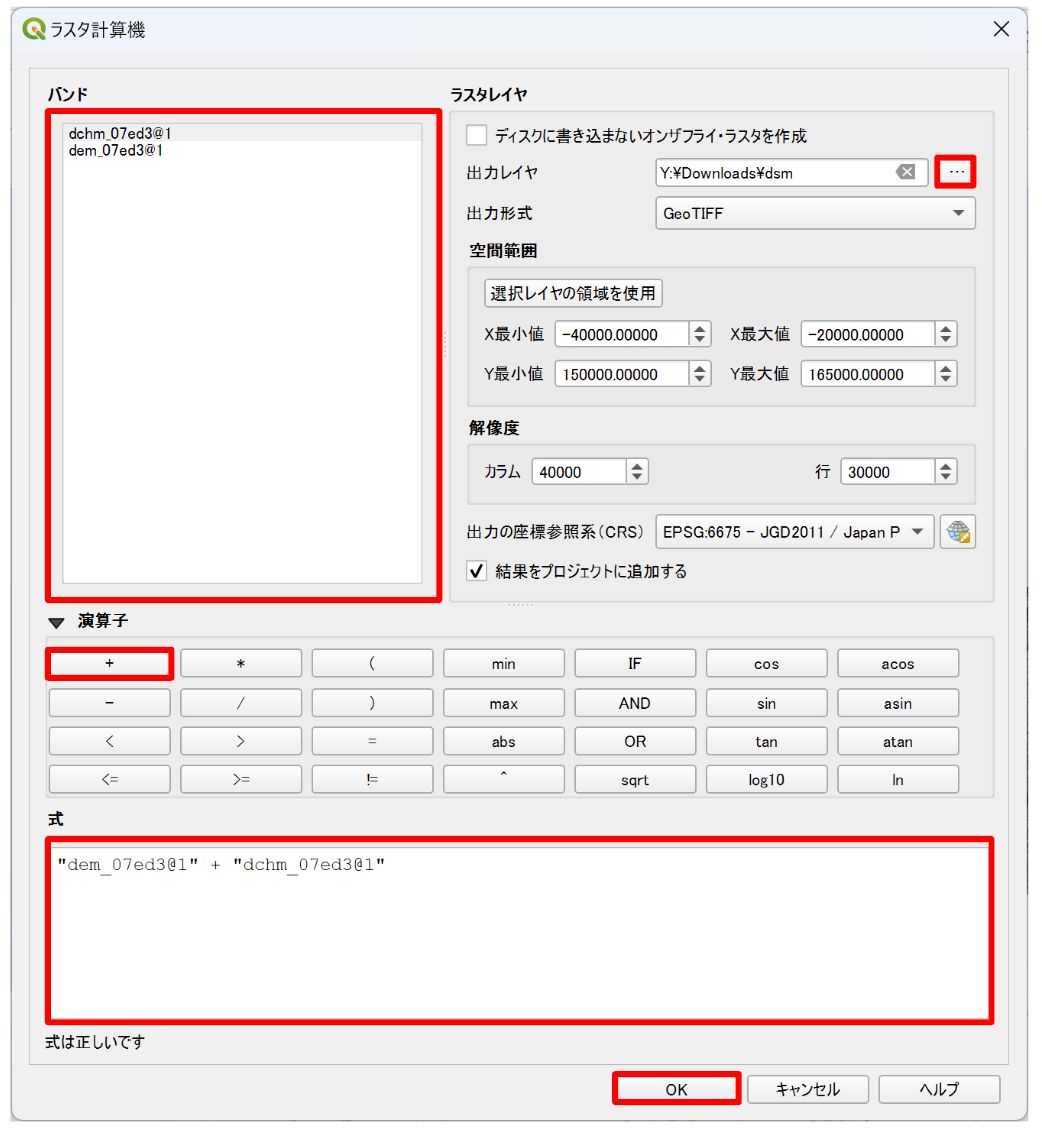Click the close parenthesis button
The height and width of the screenshot is (1128, 1042).
point(372,703)
